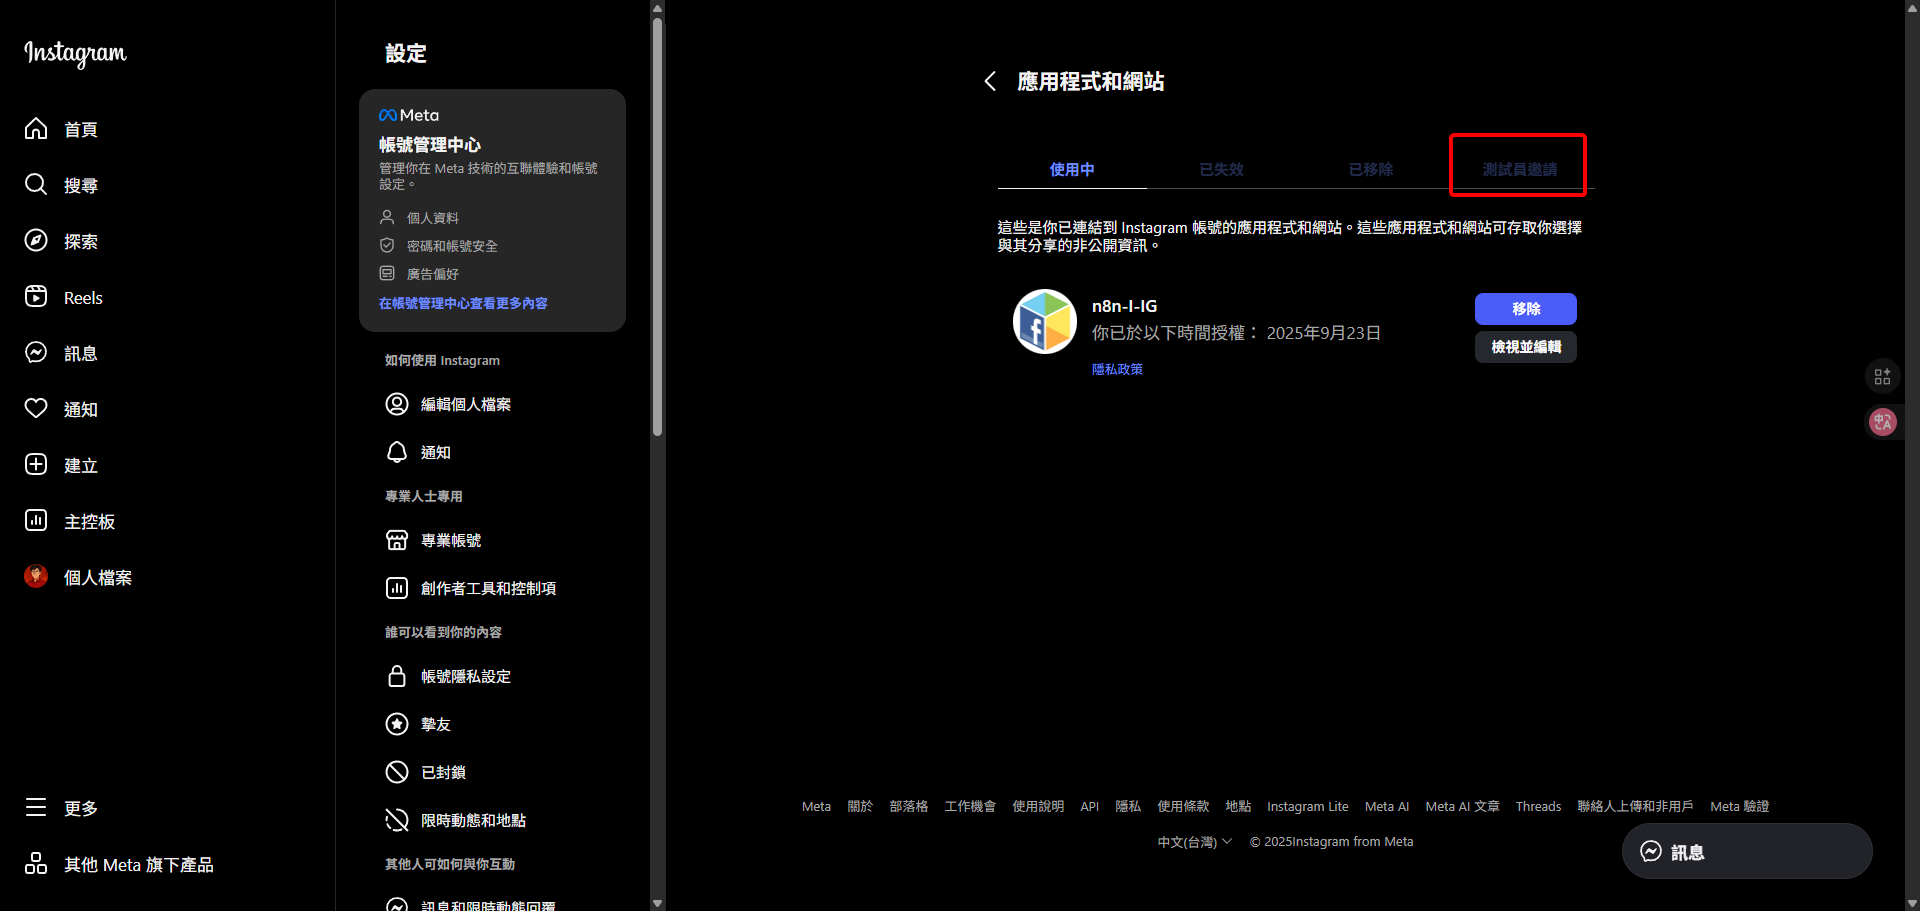The image size is (1920, 911).
Task: Open the 中文(台灣) language dropdown
Action: pos(1193,841)
